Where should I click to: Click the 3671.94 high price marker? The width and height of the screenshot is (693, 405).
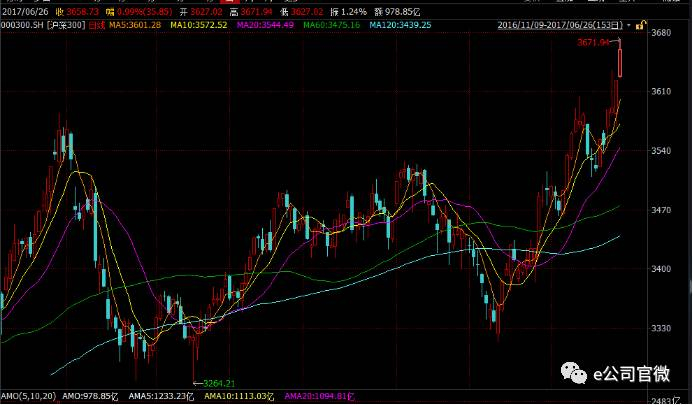click(593, 42)
